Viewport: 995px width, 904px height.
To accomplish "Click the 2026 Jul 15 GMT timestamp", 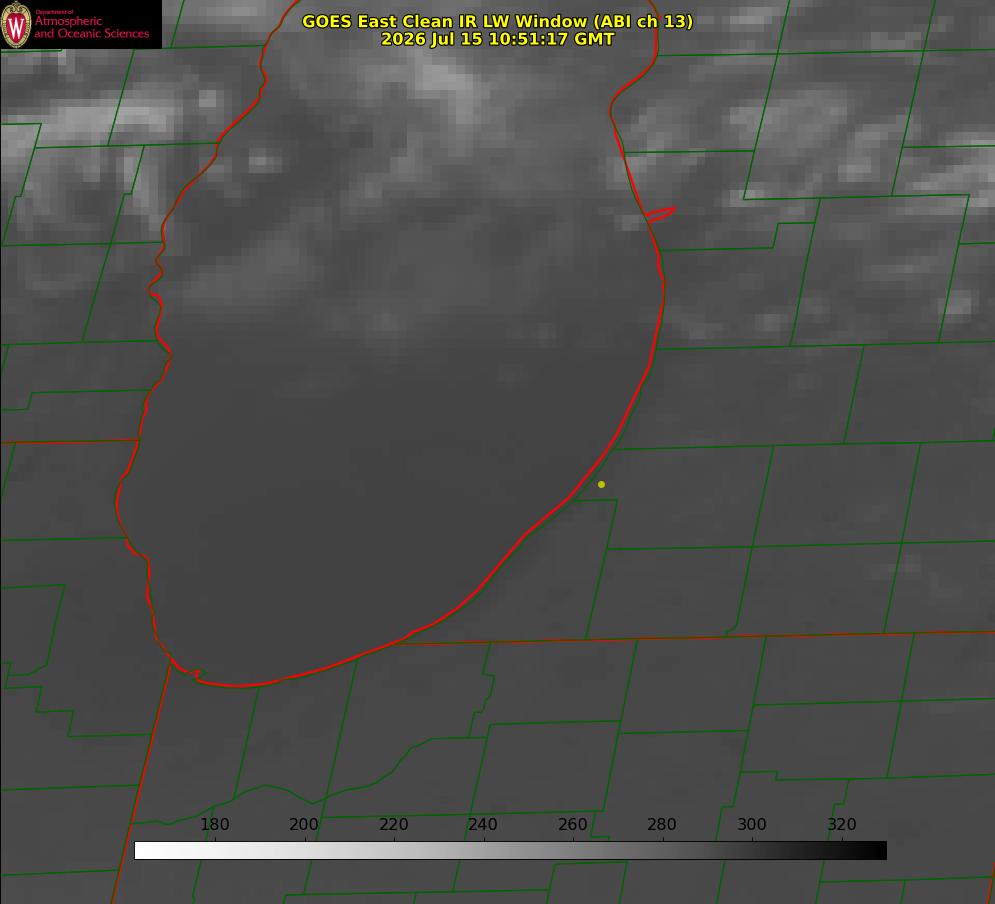I will [x=498, y=39].
